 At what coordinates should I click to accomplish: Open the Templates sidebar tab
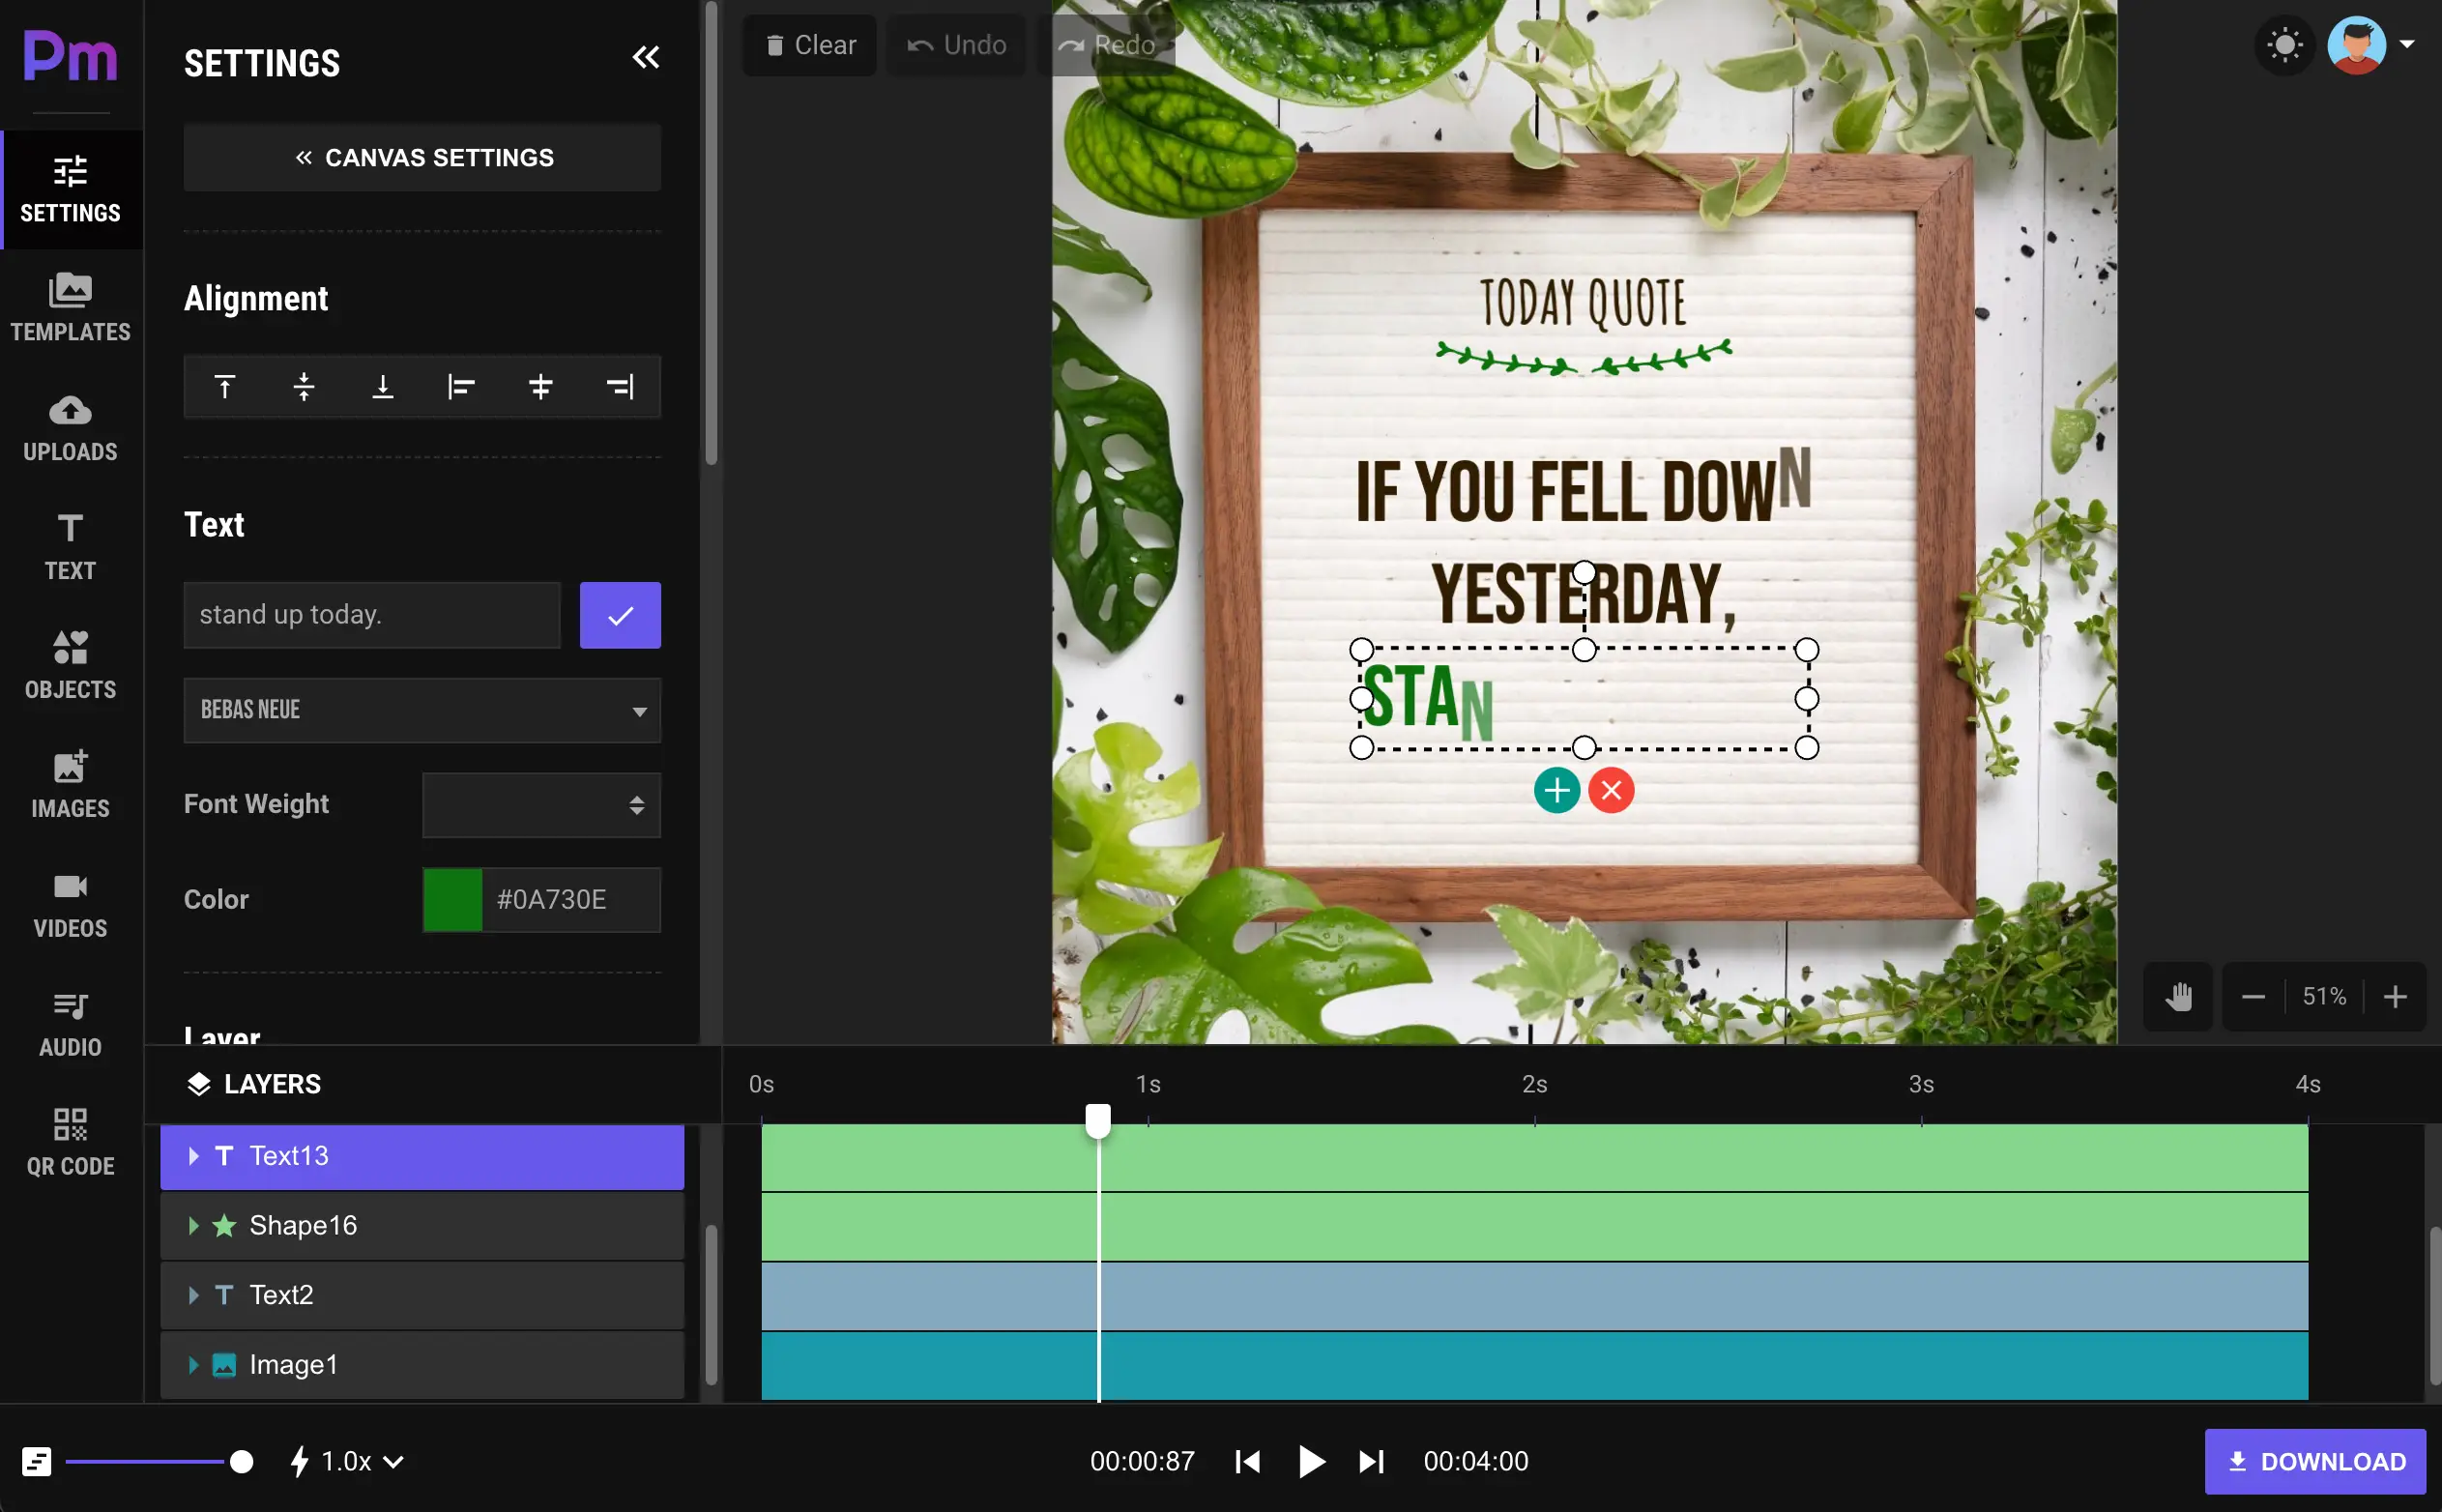pyautogui.click(x=70, y=308)
